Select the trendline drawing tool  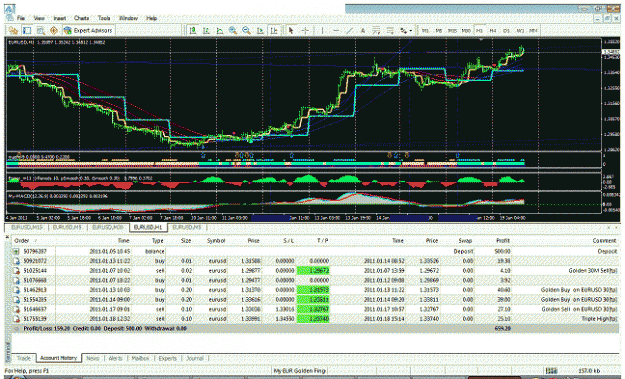point(349,30)
